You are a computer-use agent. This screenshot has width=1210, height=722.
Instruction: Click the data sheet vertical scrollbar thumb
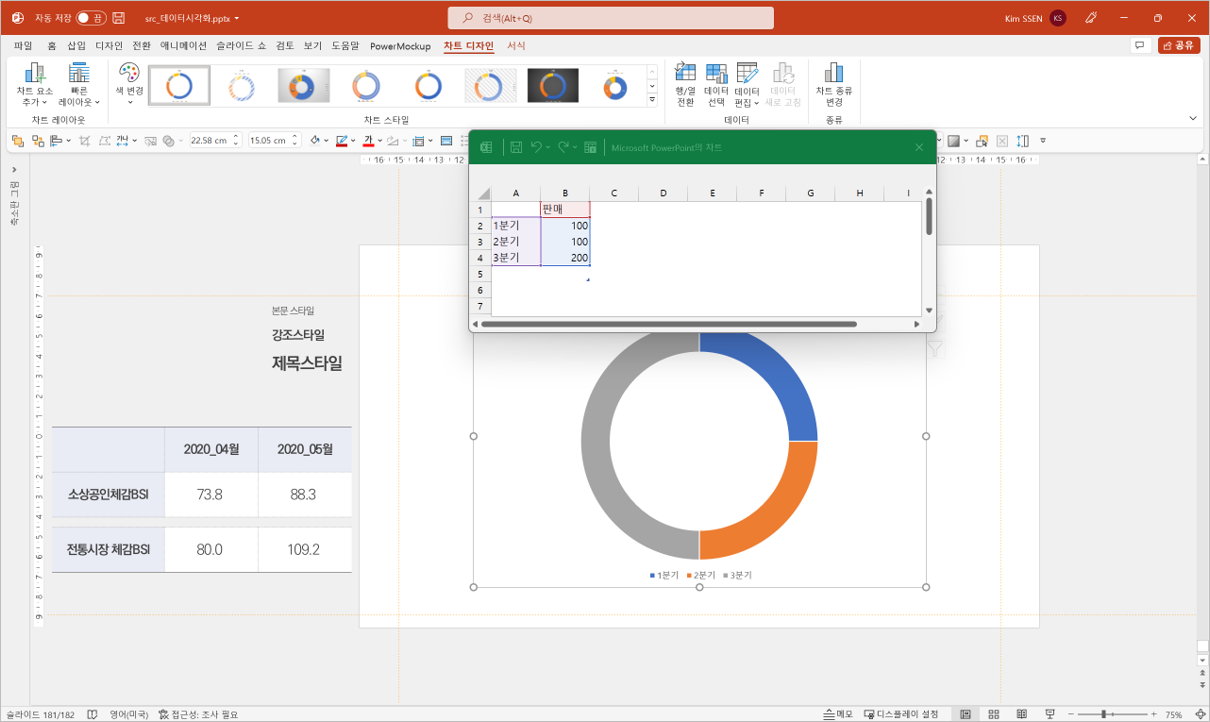coord(929,216)
